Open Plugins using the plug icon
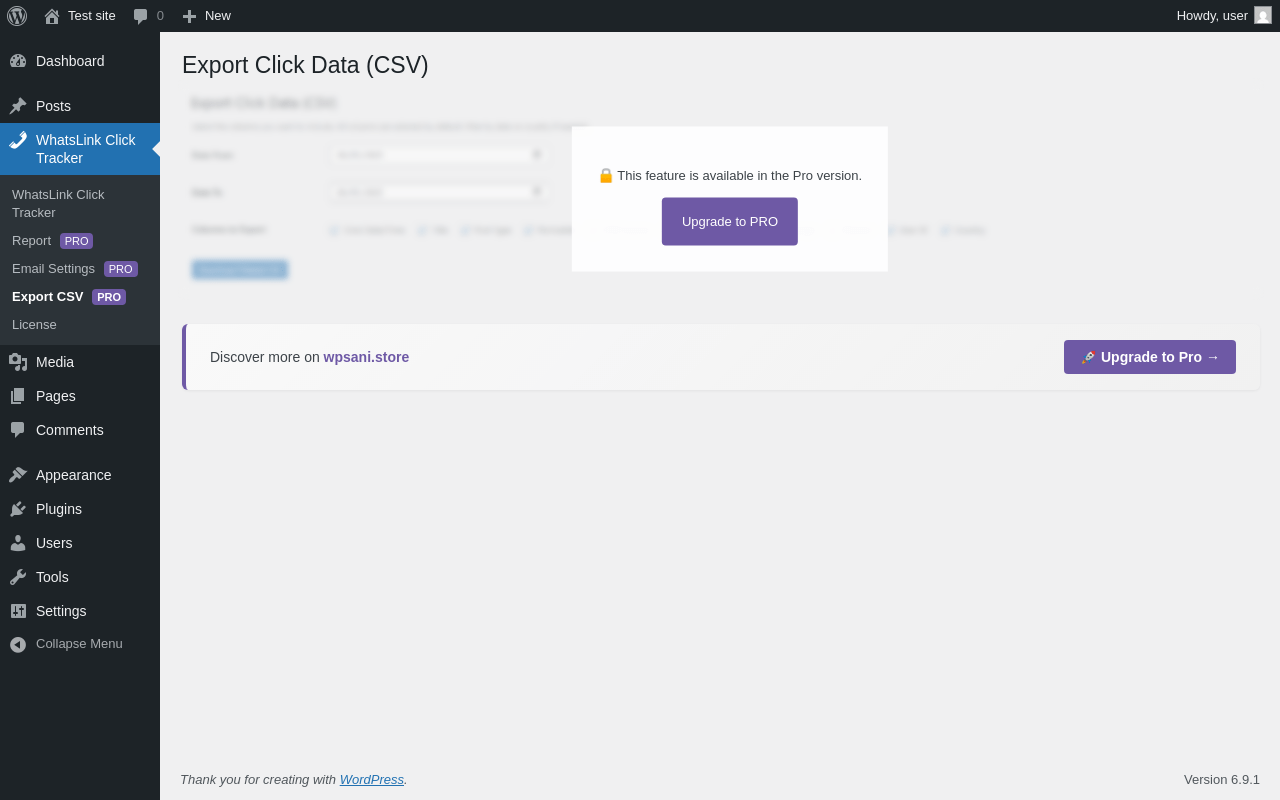1280x800 pixels. click(x=18, y=509)
